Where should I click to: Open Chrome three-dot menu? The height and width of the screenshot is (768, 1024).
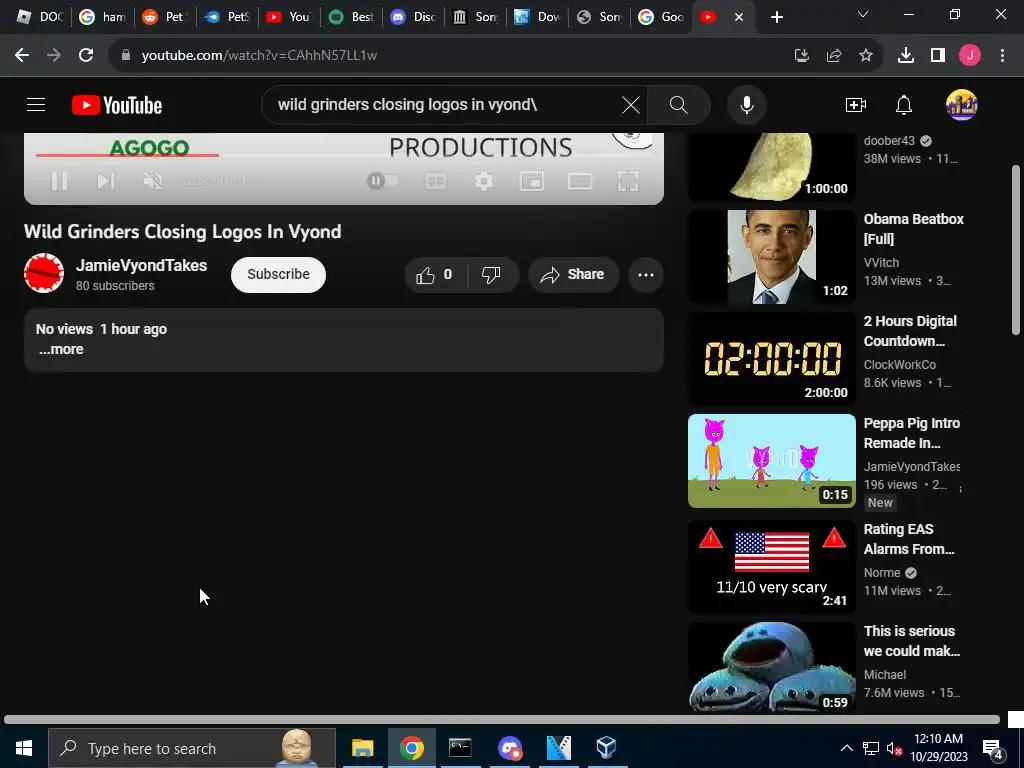1002,56
